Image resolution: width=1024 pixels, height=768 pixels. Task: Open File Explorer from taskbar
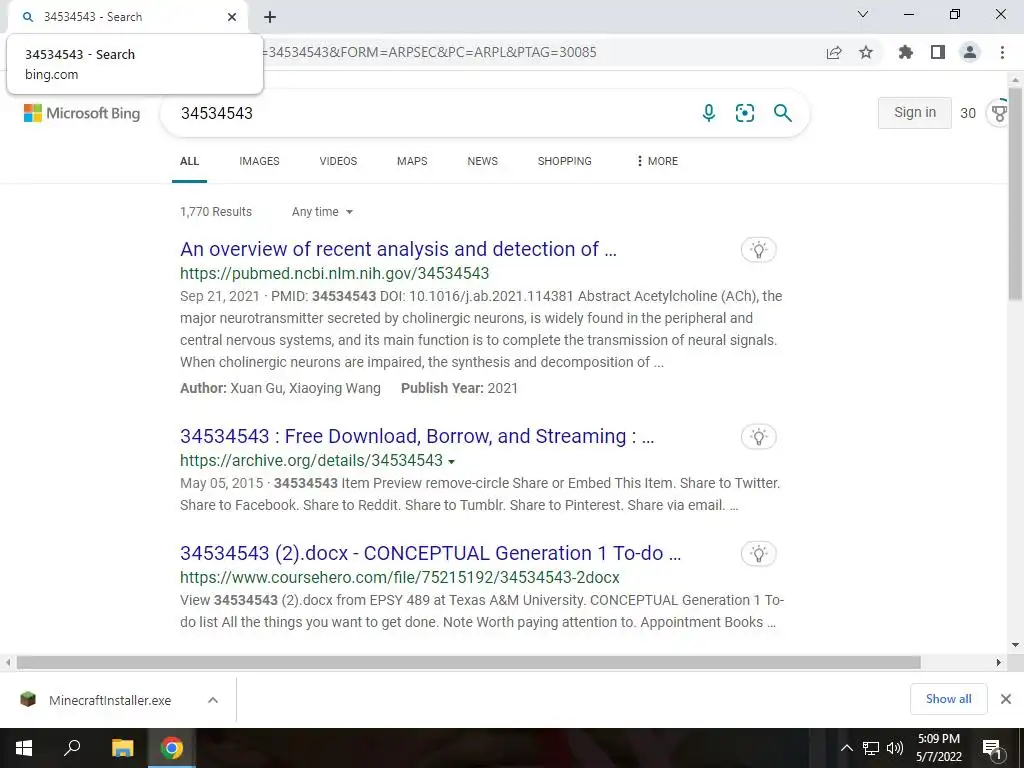pyautogui.click(x=122, y=748)
